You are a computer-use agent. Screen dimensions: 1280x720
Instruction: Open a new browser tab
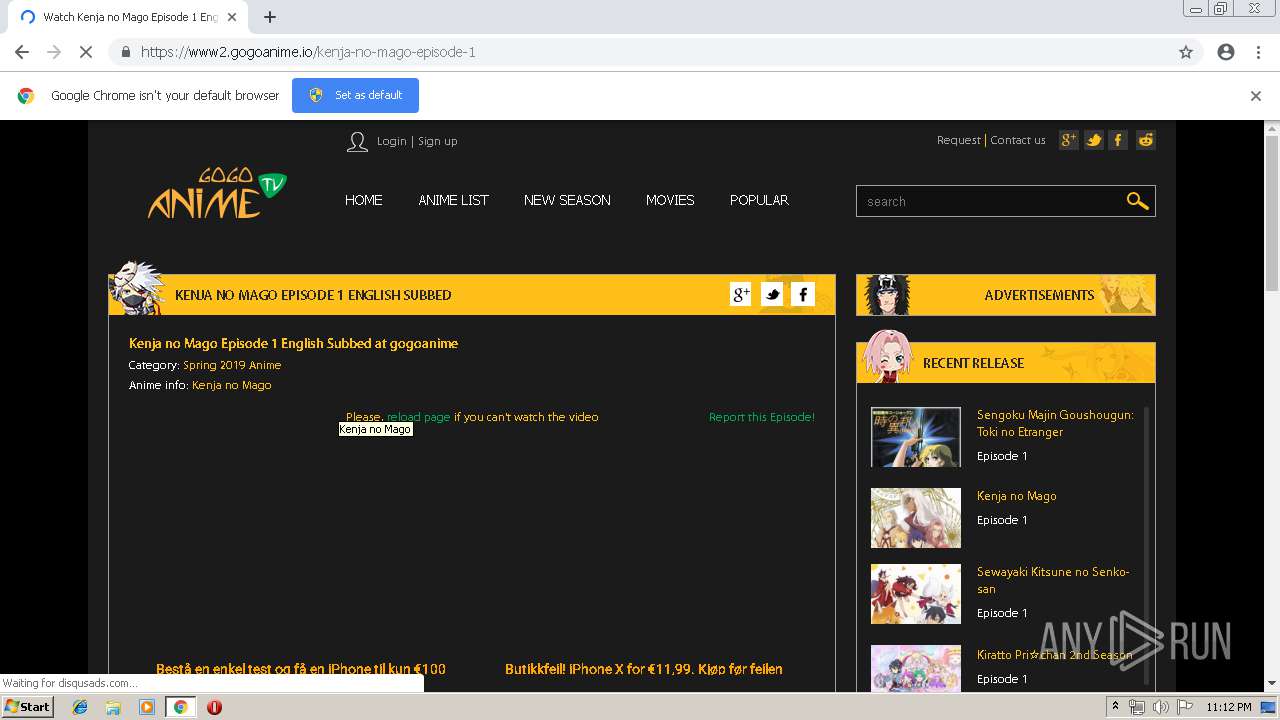[270, 17]
